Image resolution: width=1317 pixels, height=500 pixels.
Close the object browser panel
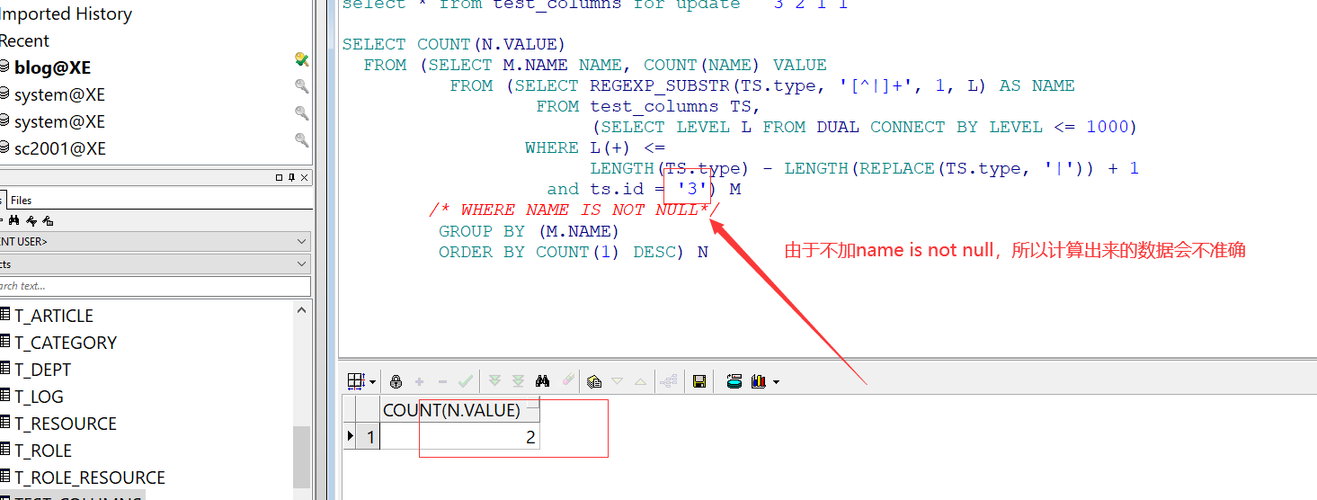pyautogui.click(x=304, y=177)
